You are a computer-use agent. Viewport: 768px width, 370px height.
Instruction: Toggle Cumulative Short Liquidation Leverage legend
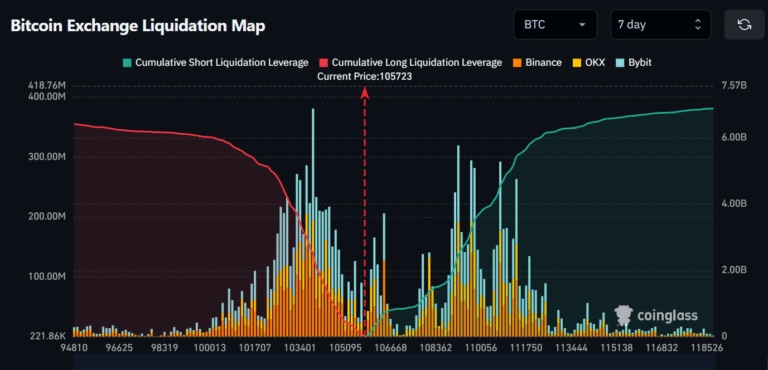(x=216, y=63)
